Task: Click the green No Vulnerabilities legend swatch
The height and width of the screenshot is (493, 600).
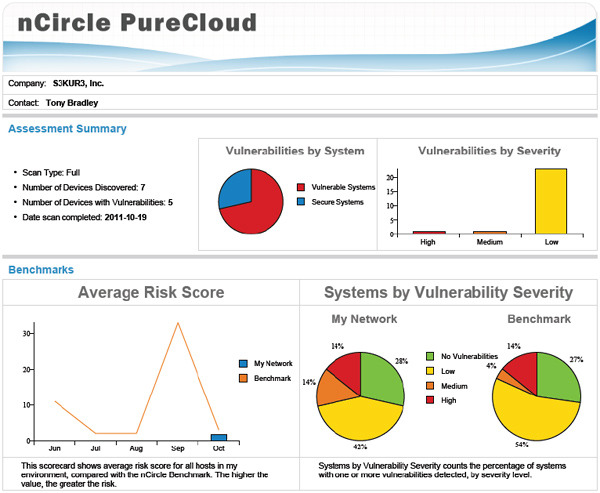Action: point(430,356)
